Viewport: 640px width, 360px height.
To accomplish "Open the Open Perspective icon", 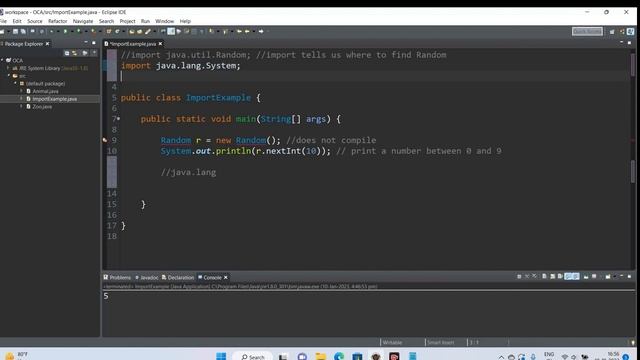I will pyautogui.click(x=612, y=31).
